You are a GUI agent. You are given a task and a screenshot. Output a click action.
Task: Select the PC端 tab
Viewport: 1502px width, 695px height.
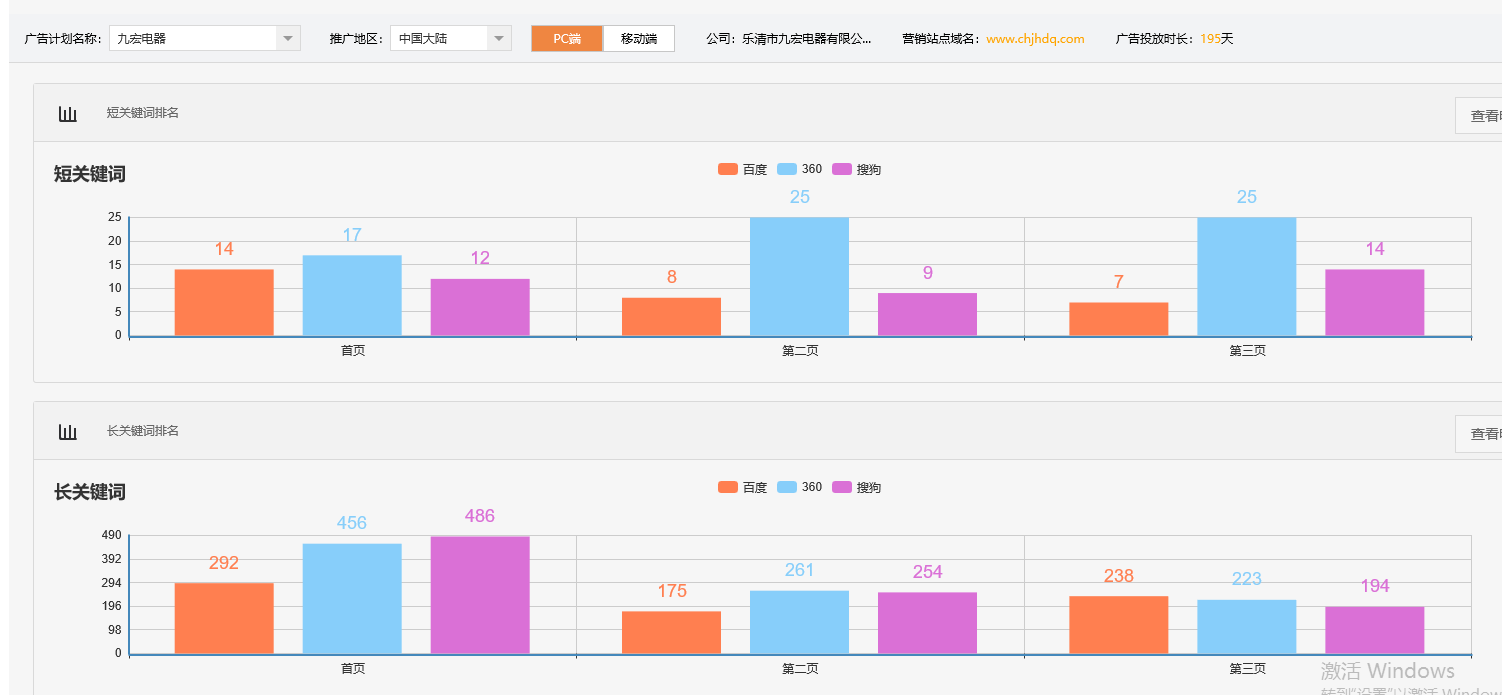pyautogui.click(x=567, y=38)
